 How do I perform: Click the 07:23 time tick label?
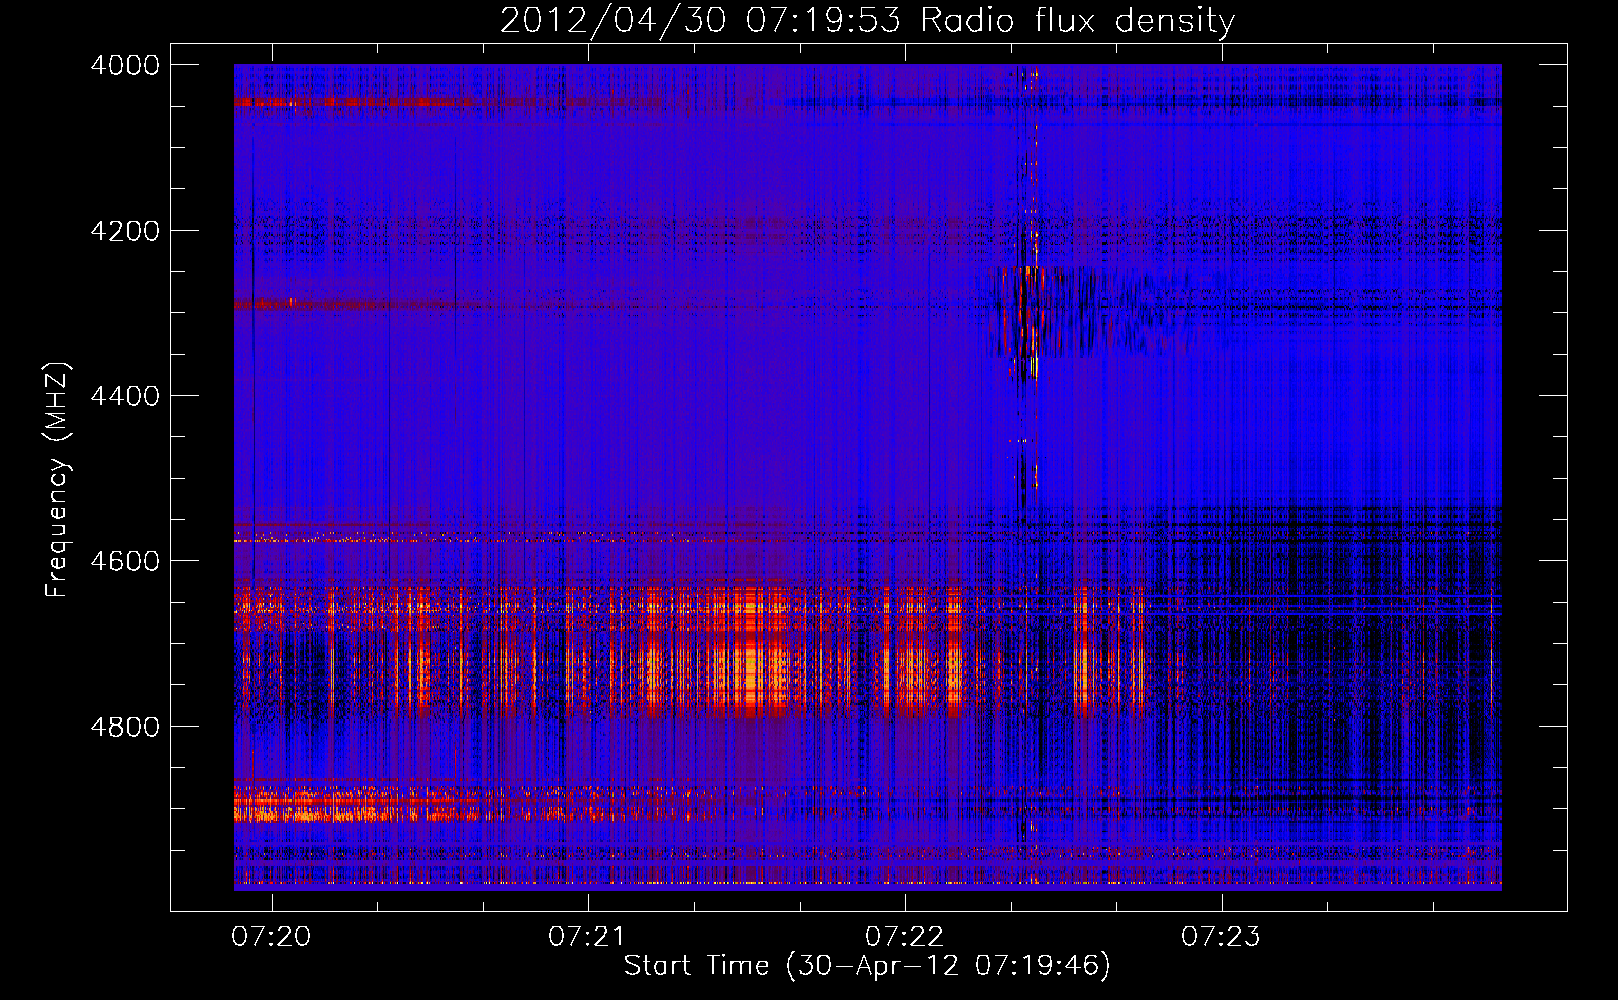pos(1221,936)
